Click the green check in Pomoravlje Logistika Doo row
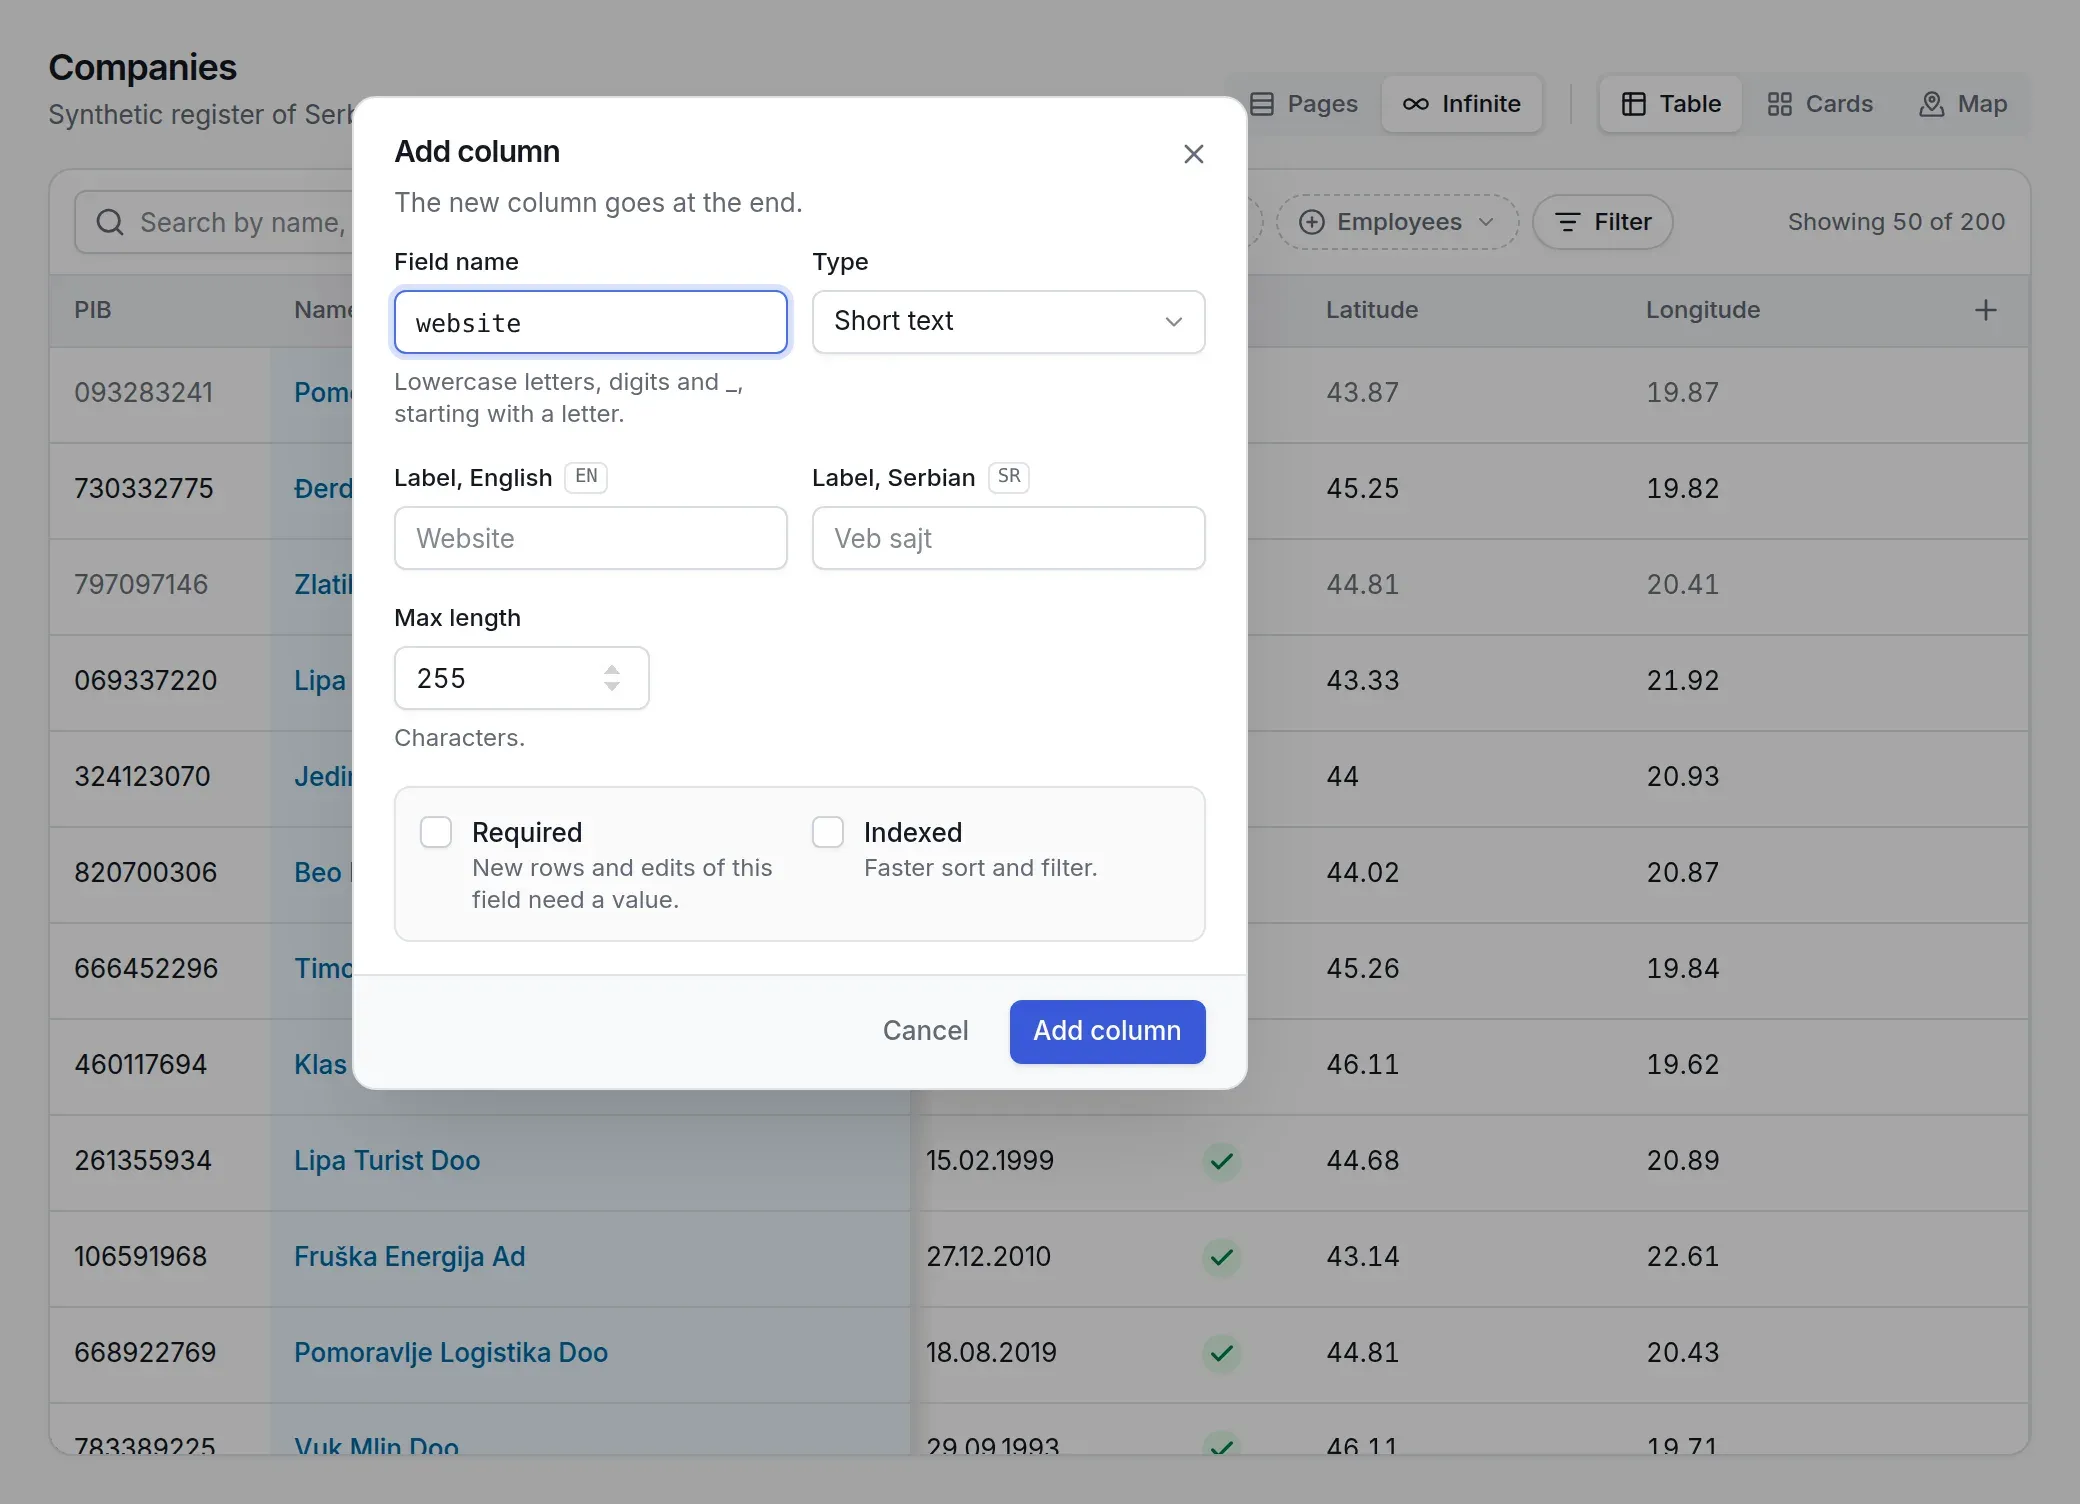Image resolution: width=2080 pixels, height=1504 pixels. pyautogui.click(x=1221, y=1353)
